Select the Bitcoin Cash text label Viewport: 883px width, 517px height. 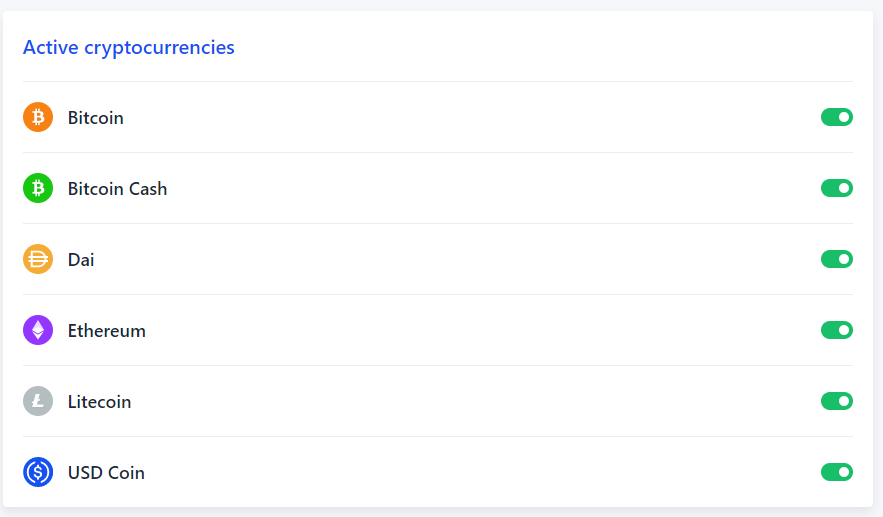(x=117, y=189)
